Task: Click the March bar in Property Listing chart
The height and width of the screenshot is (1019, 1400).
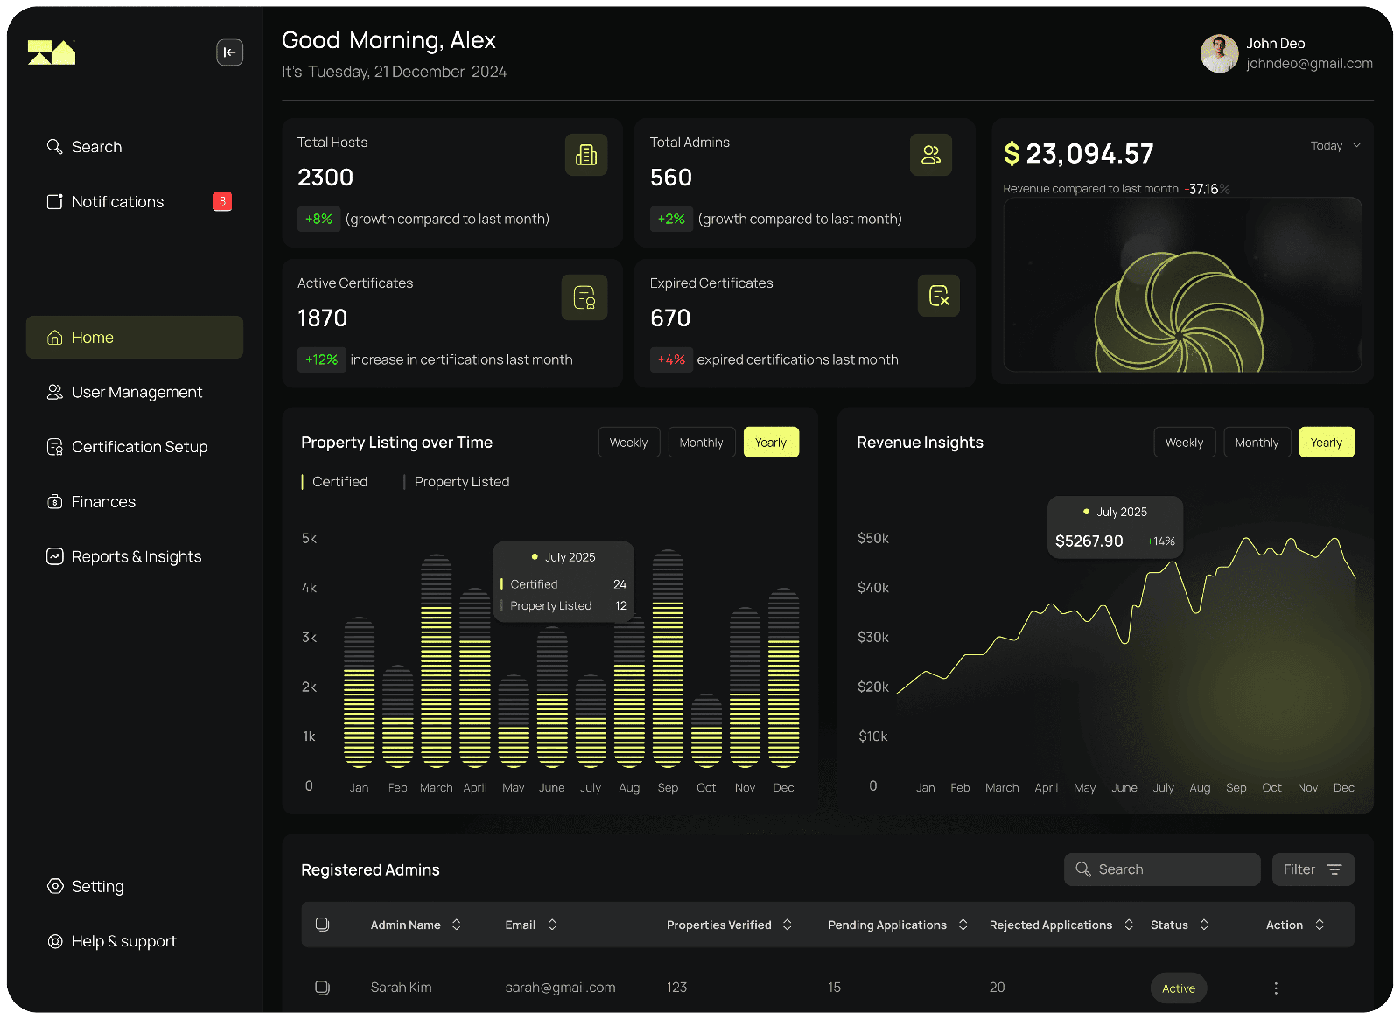Action: [436, 662]
